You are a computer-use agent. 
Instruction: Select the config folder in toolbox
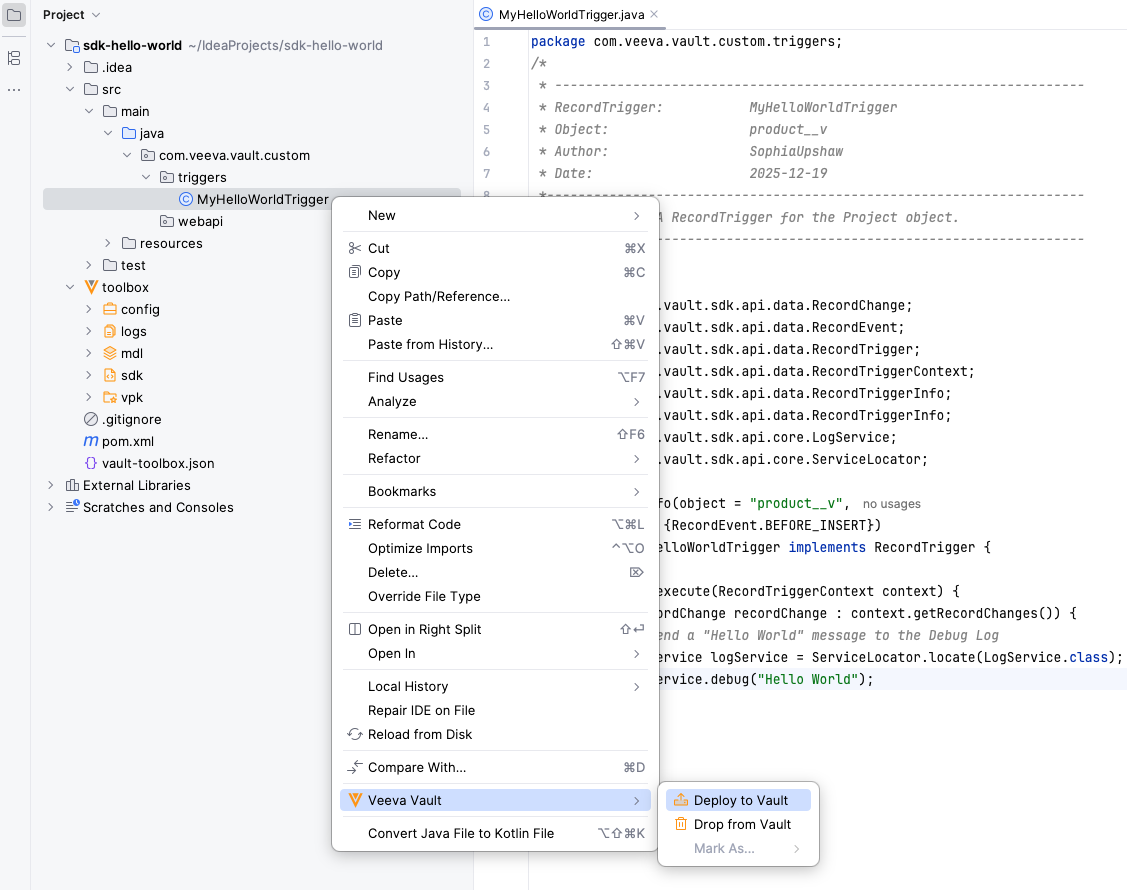point(140,309)
